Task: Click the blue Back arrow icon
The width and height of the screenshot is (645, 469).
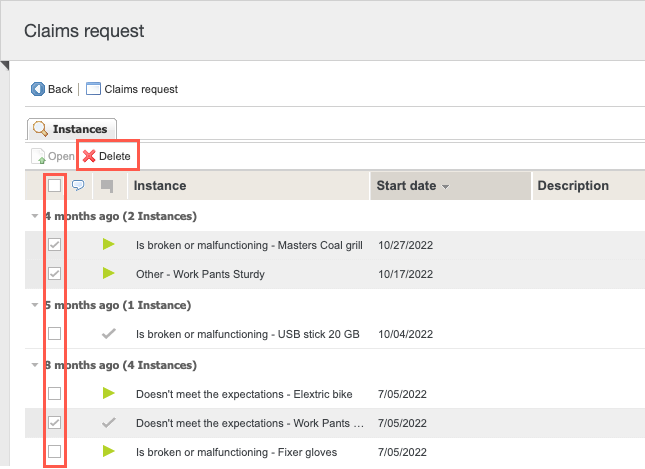Action: 38,89
